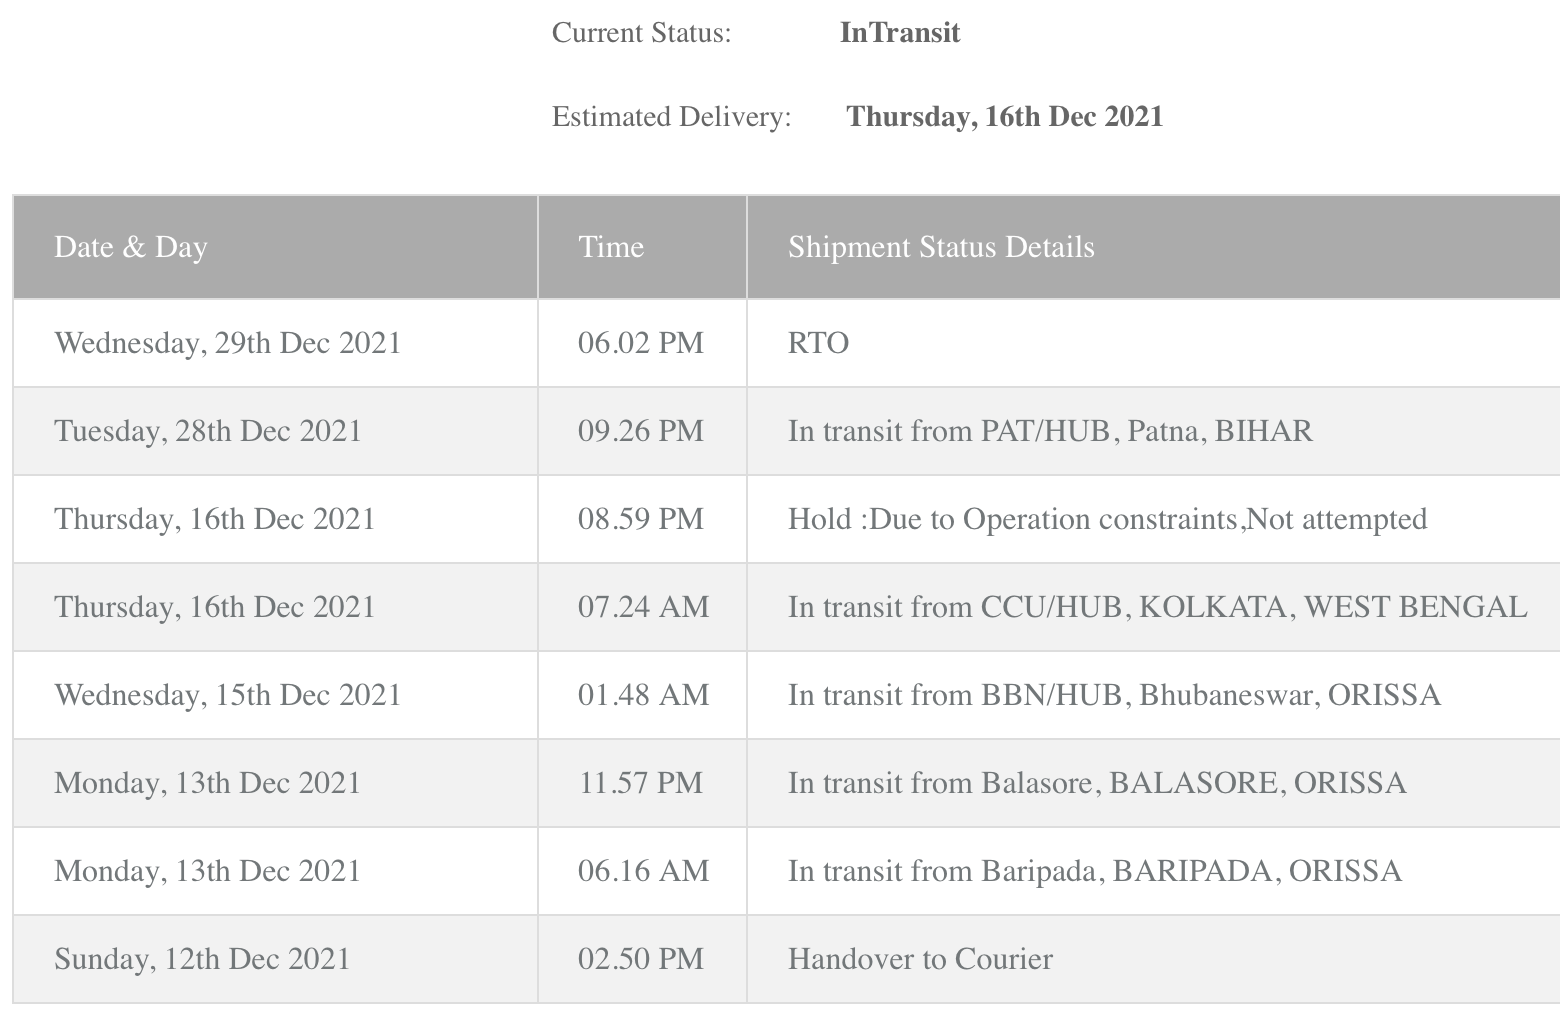1560x1014 pixels.
Task: Select the Hold due to Operation constraints entry
Action: click(x=1107, y=519)
